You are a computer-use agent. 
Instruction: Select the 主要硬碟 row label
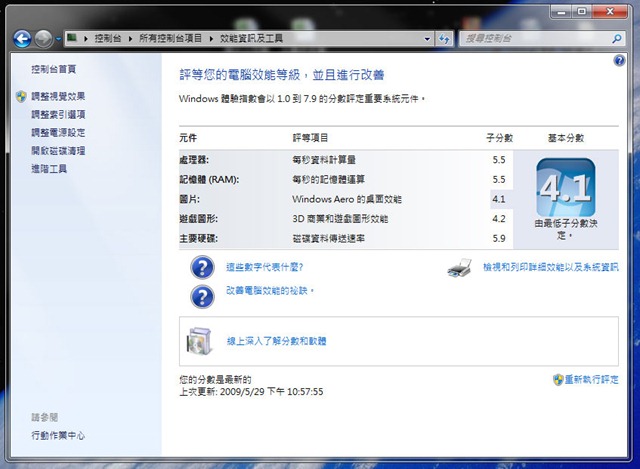point(198,238)
